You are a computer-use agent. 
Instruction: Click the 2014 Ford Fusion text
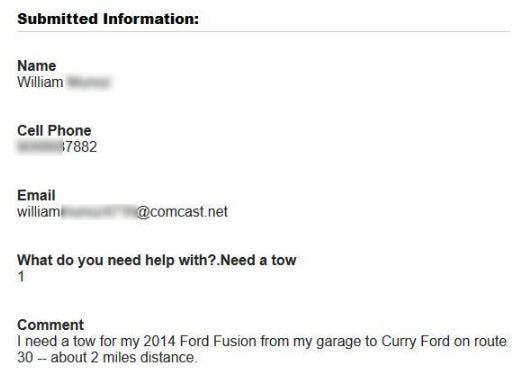pyautogui.click(x=200, y=341)
